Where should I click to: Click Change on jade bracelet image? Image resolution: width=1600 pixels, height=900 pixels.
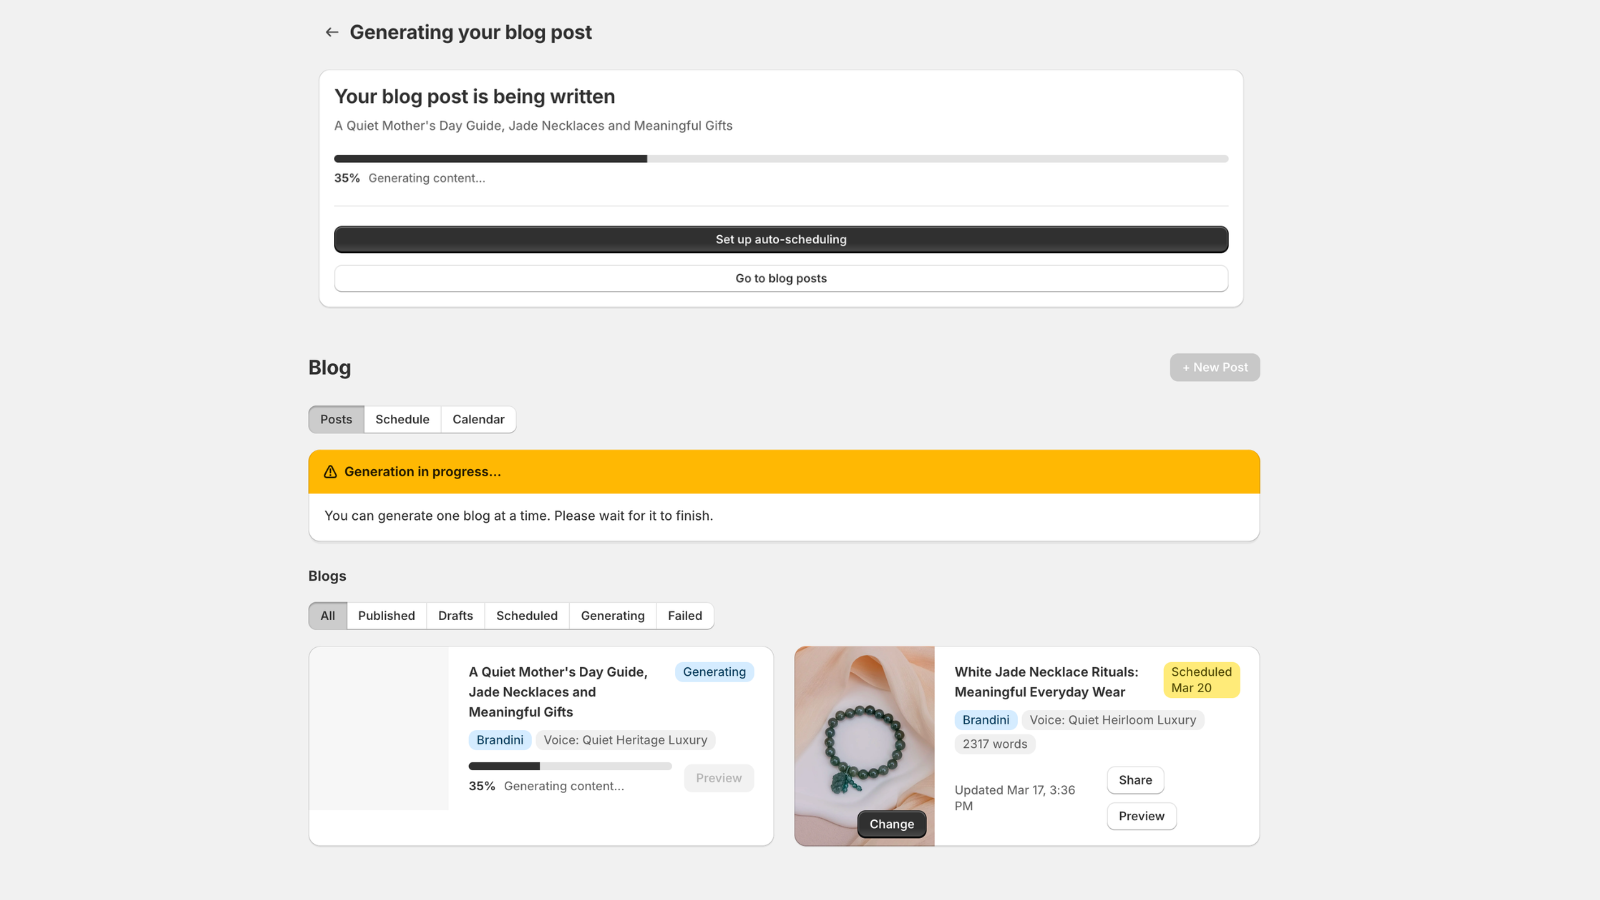(891, 824)
